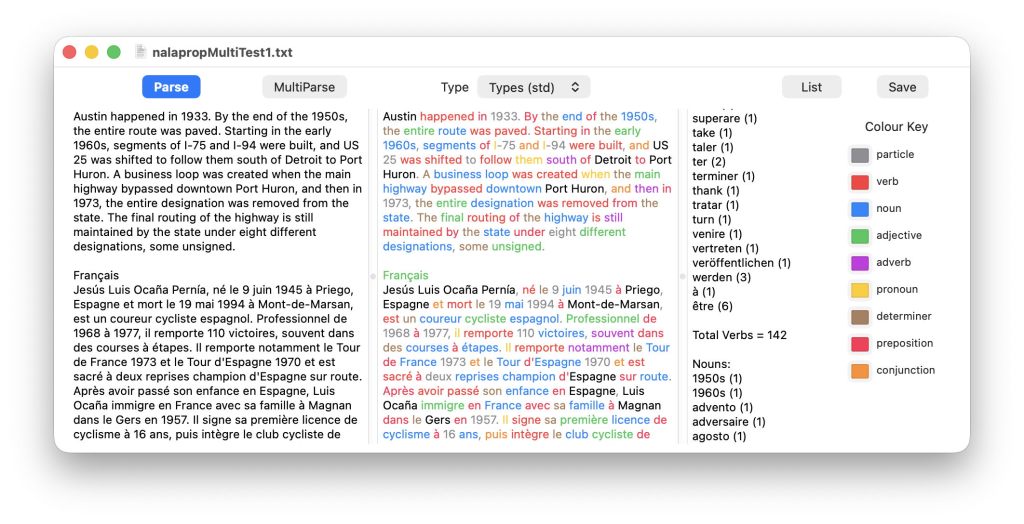Grab the divider handle between the text panes
Viewport: 1024px width, 524px height.
point(374,275)
